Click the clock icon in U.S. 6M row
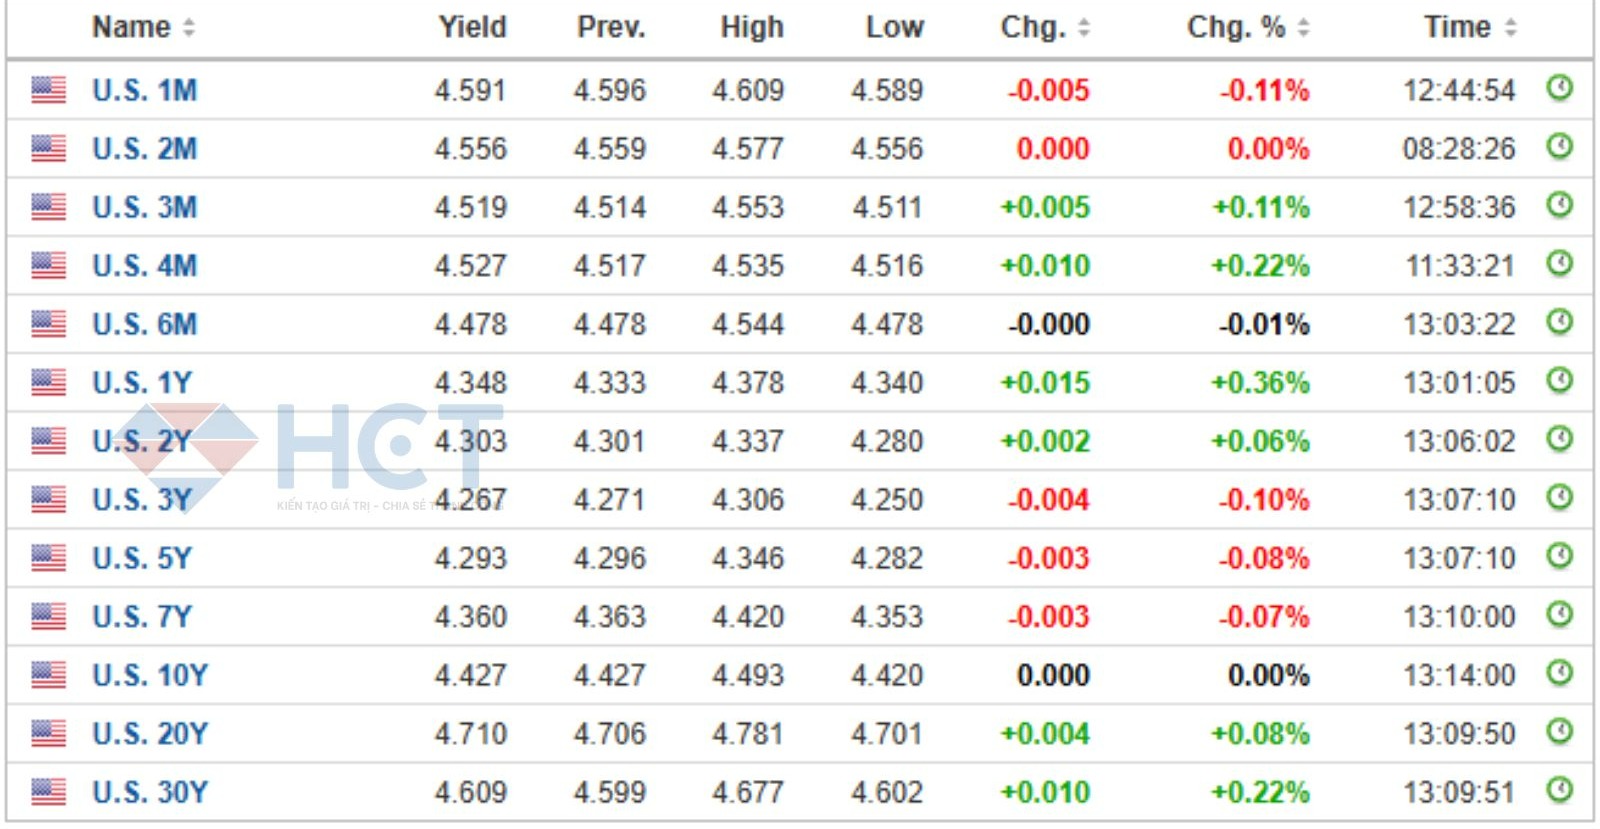Image resolution: width=1600 pixels, height=829 pixels. point(1559,322)
